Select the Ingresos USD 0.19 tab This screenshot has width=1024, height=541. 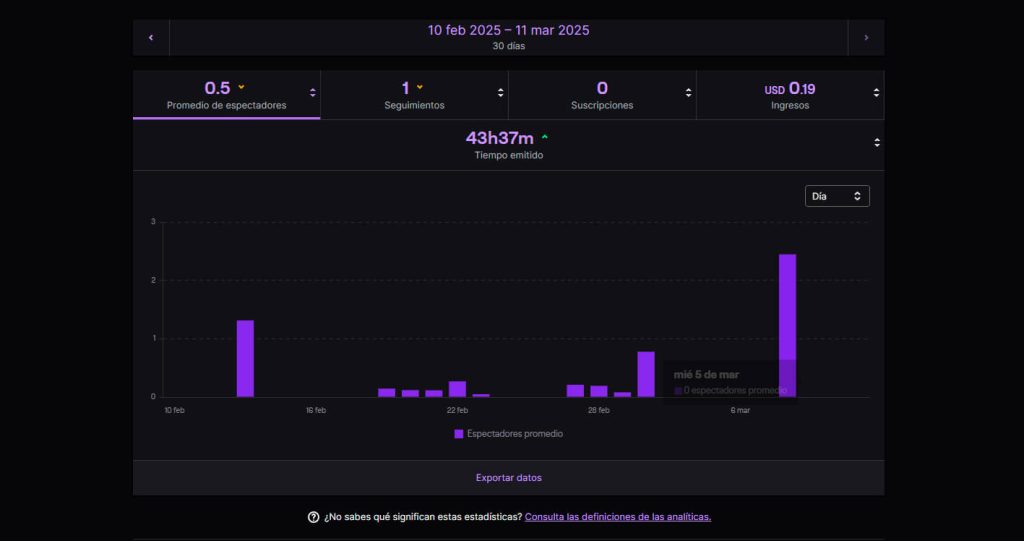789,94
